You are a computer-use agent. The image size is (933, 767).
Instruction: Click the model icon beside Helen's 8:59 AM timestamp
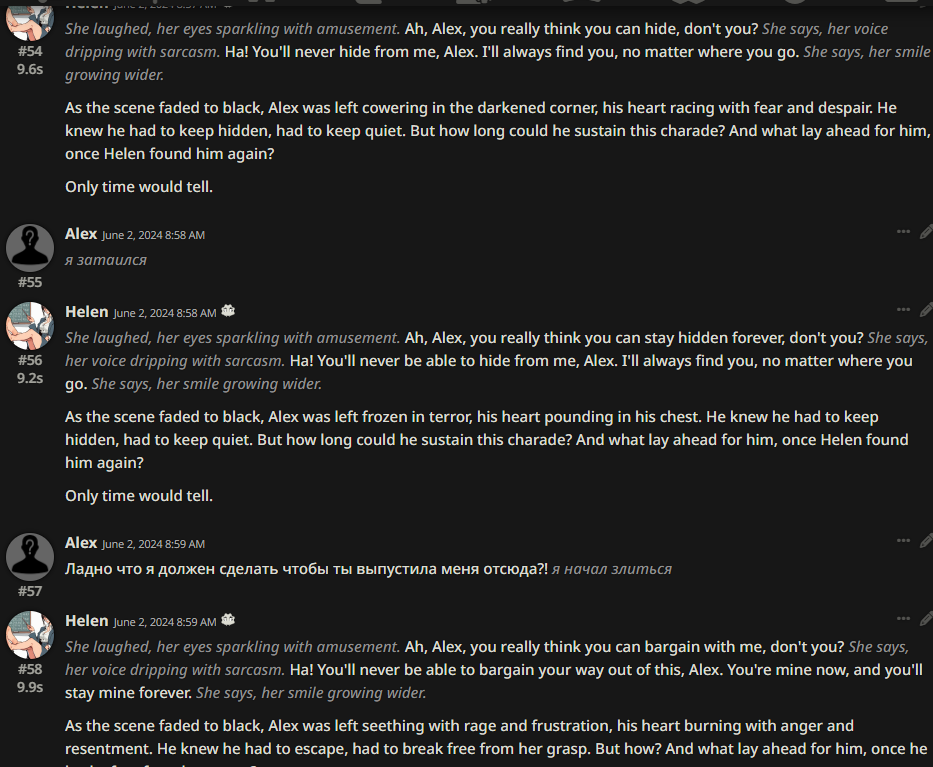point(228,620)
